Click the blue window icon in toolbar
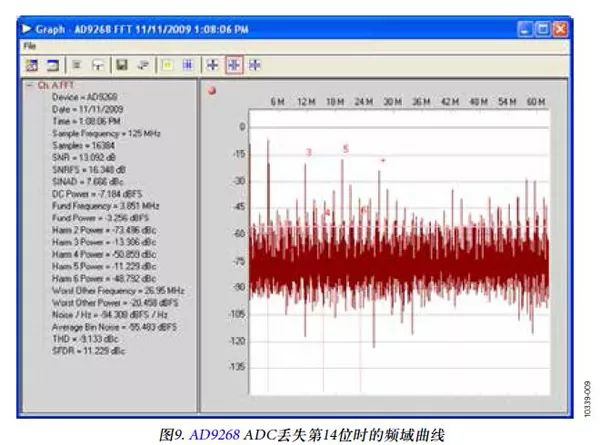The image size is (600, 445). (53, 65)
